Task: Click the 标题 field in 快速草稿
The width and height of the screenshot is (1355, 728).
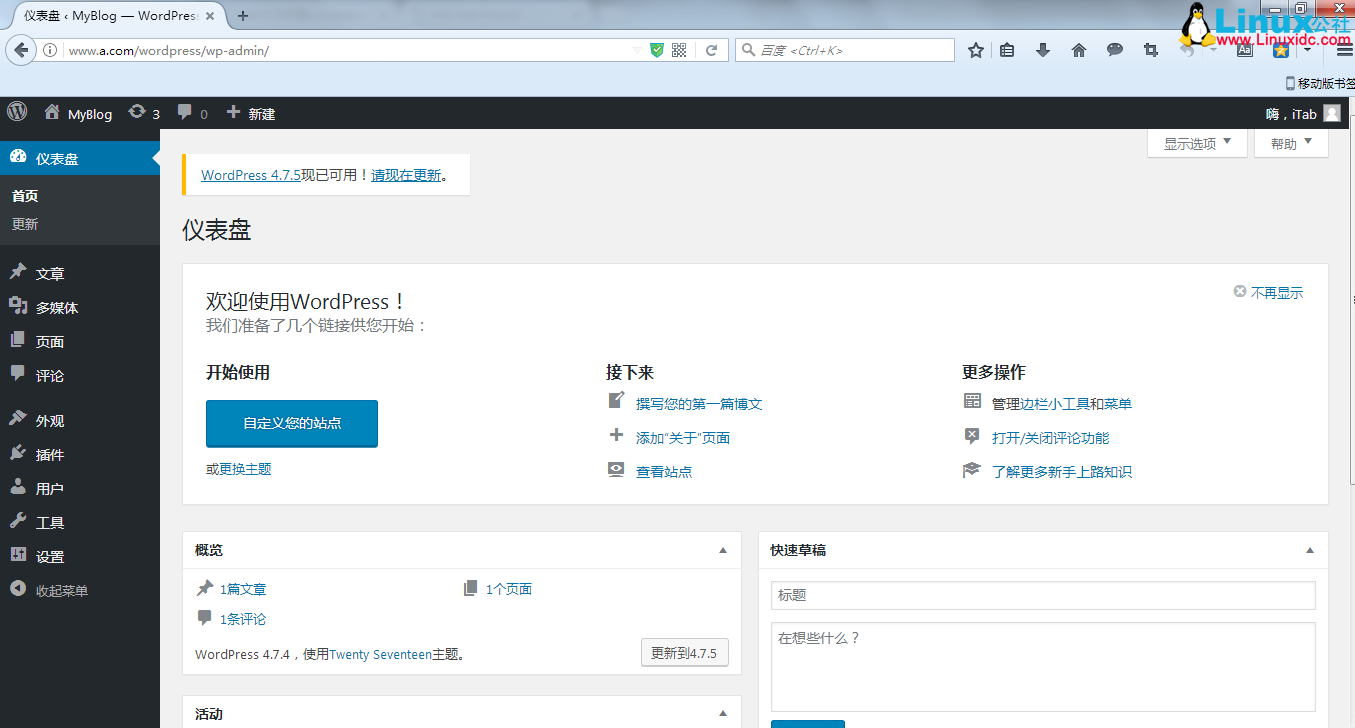Action: tap(1043, 595)
